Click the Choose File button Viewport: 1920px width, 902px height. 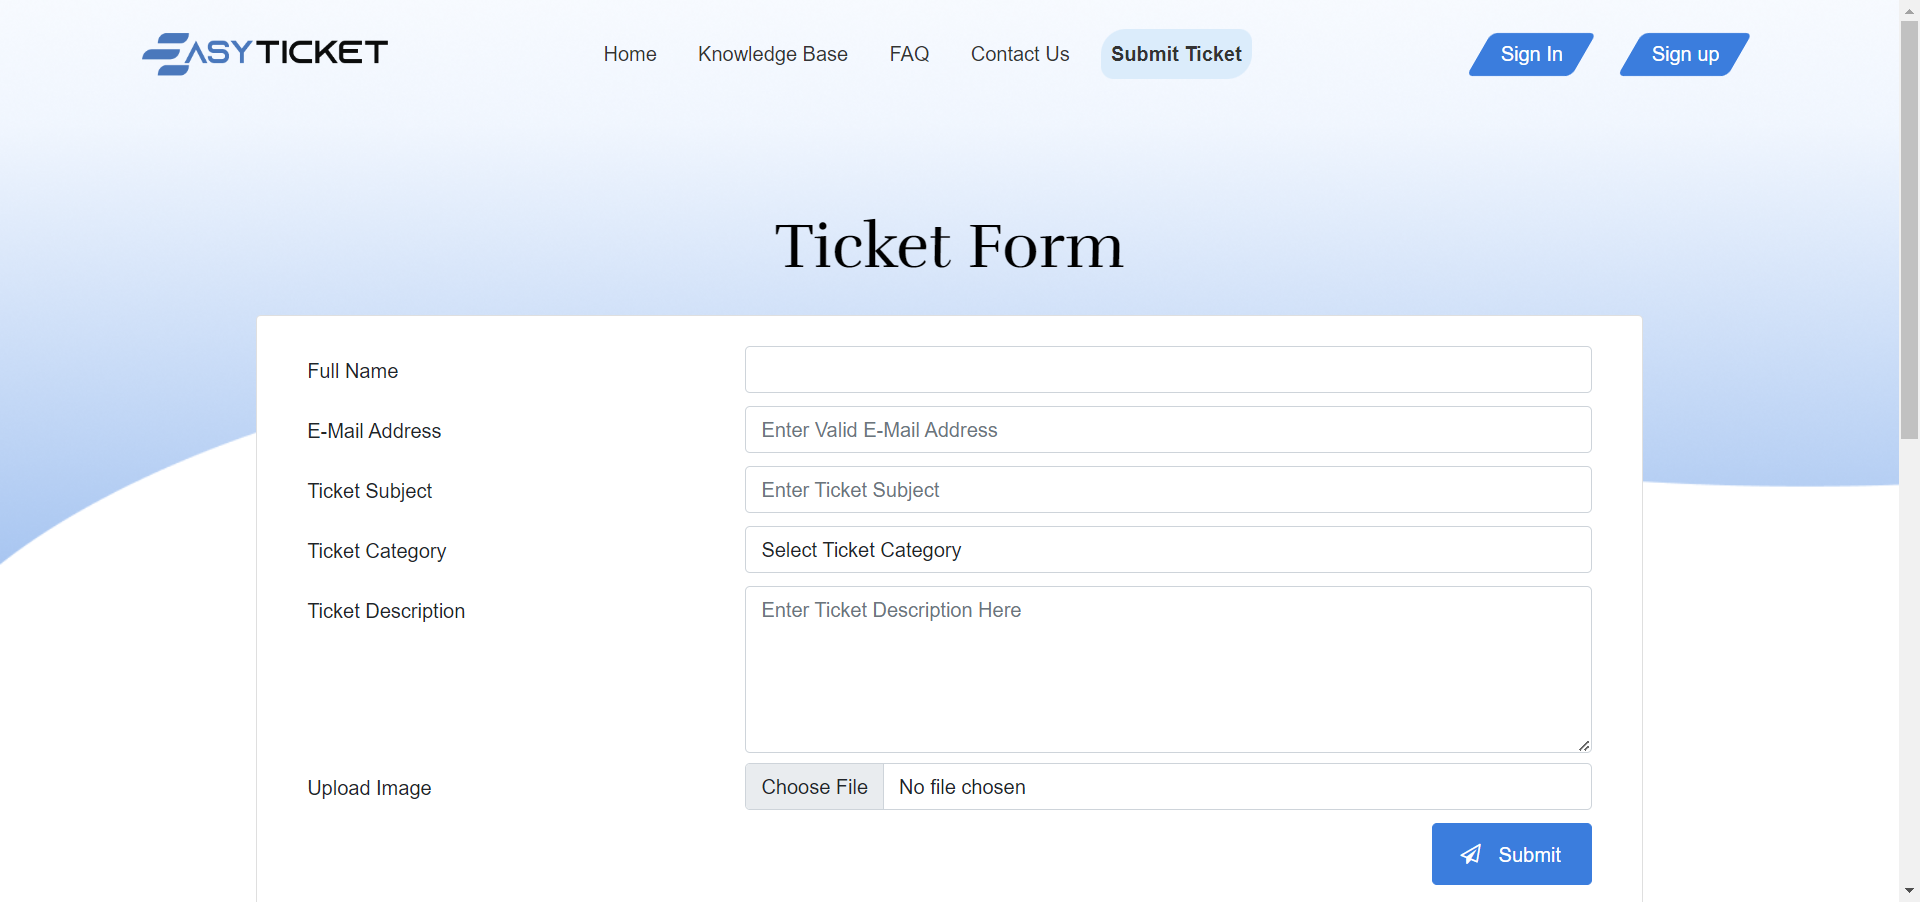pyautogui.click(x=814, y=787)
